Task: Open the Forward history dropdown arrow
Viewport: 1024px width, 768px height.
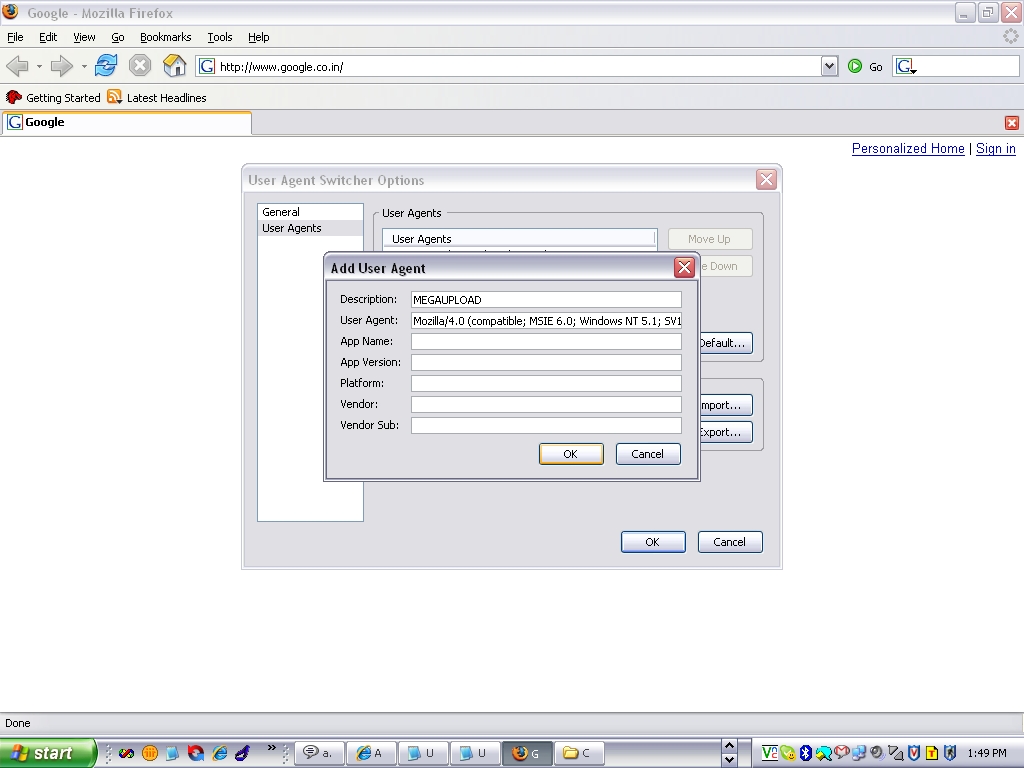Action: tap(84, 67)
